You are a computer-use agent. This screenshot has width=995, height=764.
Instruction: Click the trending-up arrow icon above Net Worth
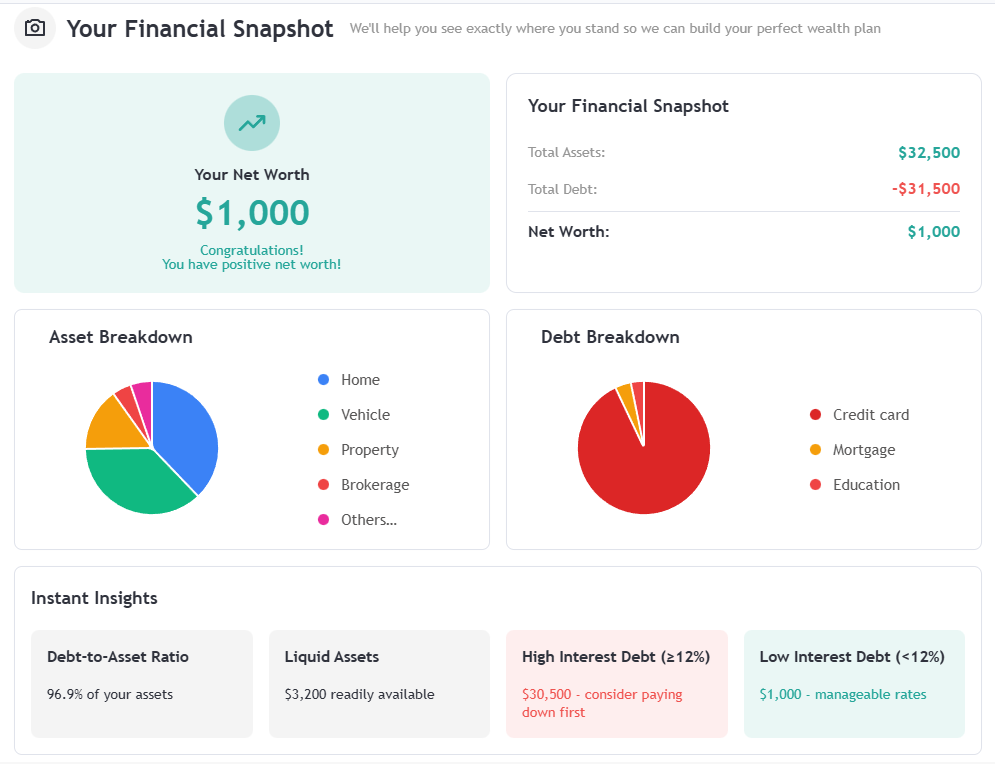252,123
